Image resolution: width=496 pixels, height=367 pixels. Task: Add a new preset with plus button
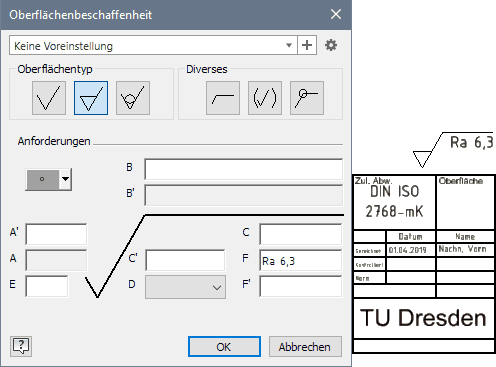(307, 45)
